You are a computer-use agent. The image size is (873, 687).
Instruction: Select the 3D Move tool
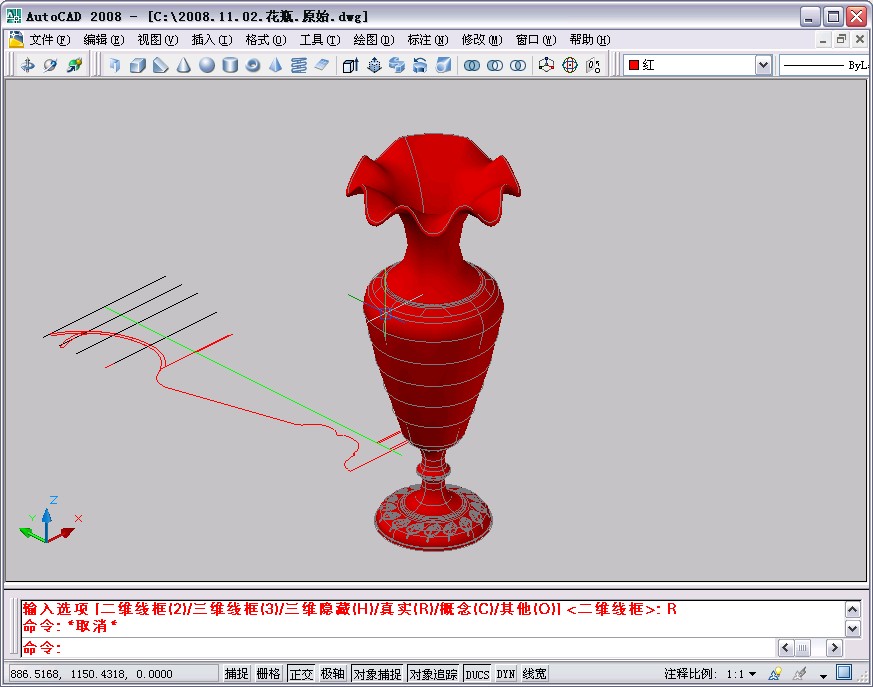pos(547,65)
